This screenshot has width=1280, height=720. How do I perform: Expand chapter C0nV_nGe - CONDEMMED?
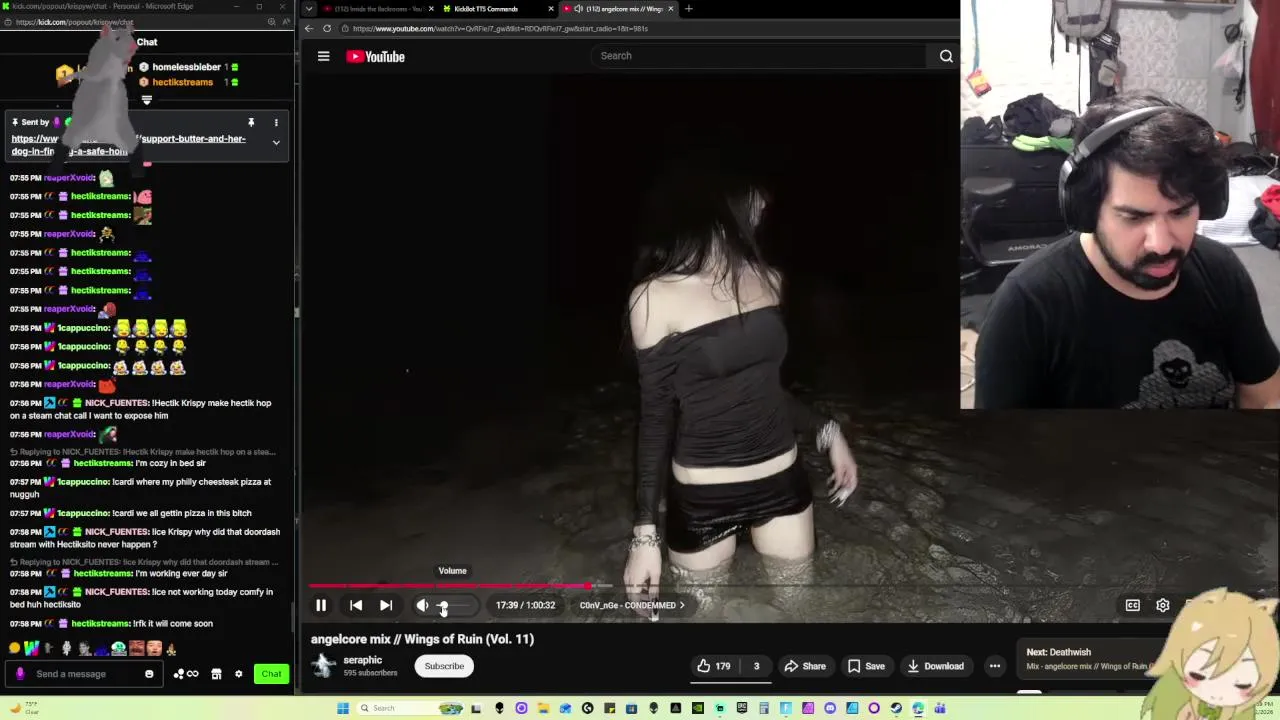click(x=632, y=605)
